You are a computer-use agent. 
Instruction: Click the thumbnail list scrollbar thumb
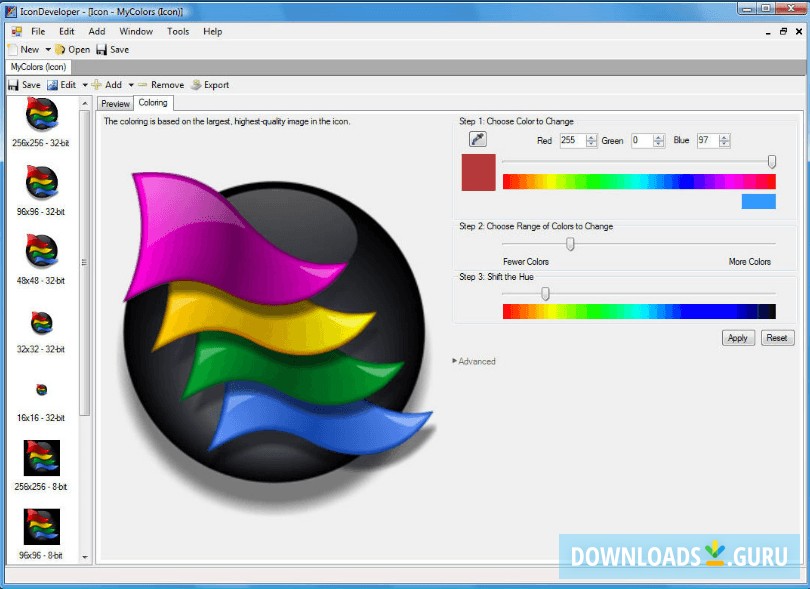pyautogui.click(x=85, y=262)
